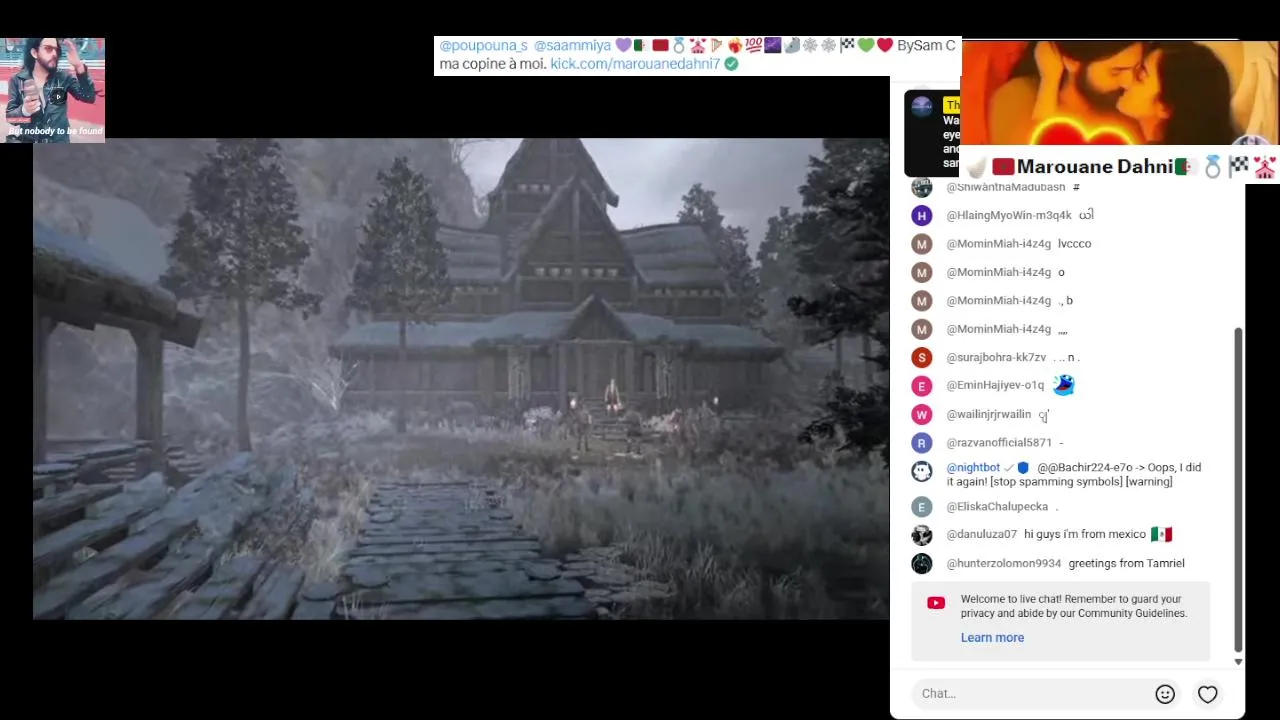Click the @hunterzolomon9934 username
This screenshot has width=1280, height=720.
1004,564
